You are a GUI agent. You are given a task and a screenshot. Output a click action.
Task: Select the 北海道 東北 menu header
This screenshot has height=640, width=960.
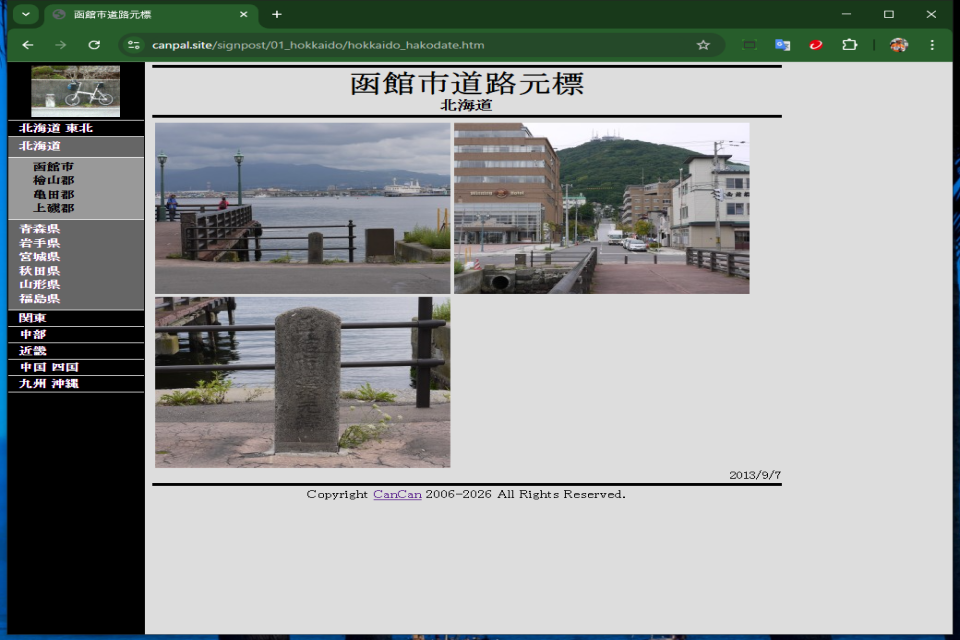pyautogui.click(x=56, y=128)
